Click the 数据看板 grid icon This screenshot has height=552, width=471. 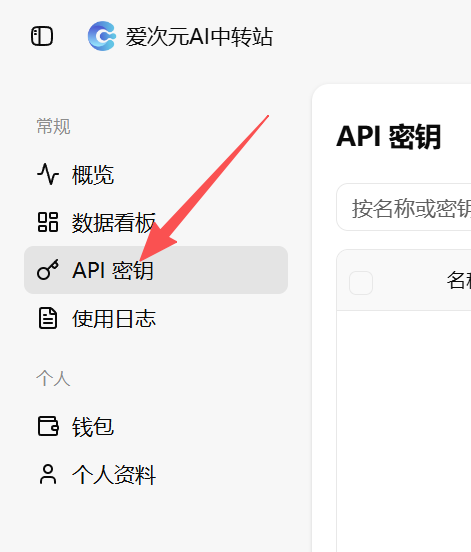tap(48, 222)
